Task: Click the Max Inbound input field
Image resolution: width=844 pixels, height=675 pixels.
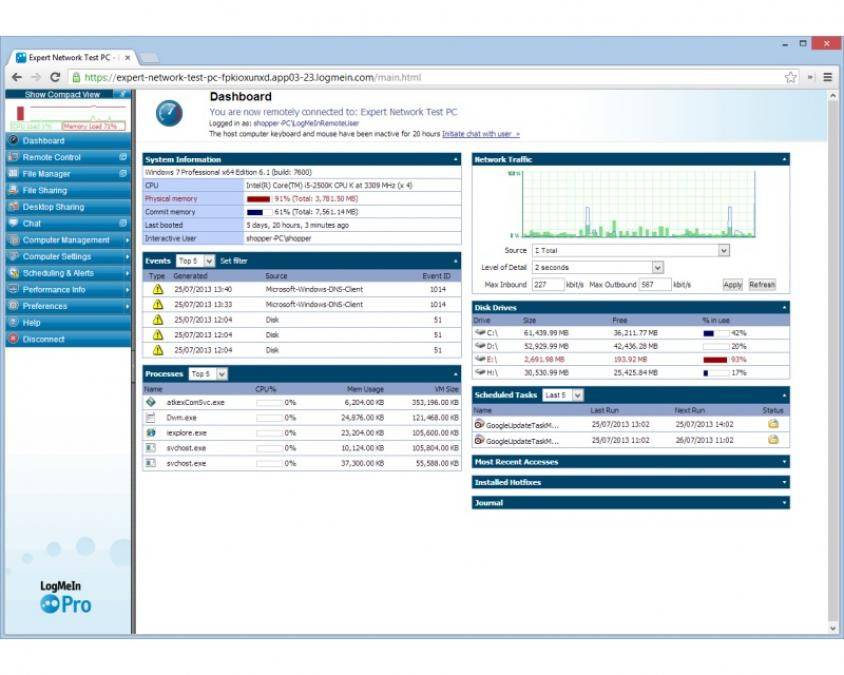Action: [548, 285]
